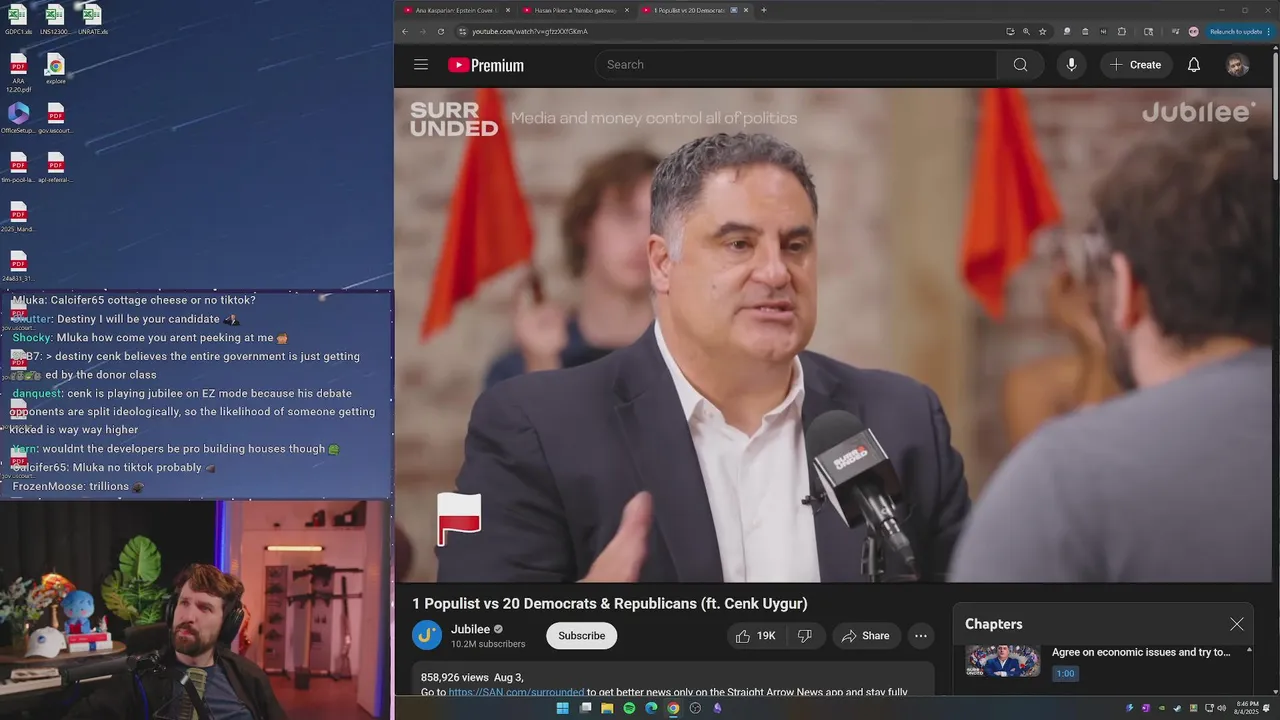1280x720 pixels.
Task: Go back in Chrome browser
Action: 405,31
